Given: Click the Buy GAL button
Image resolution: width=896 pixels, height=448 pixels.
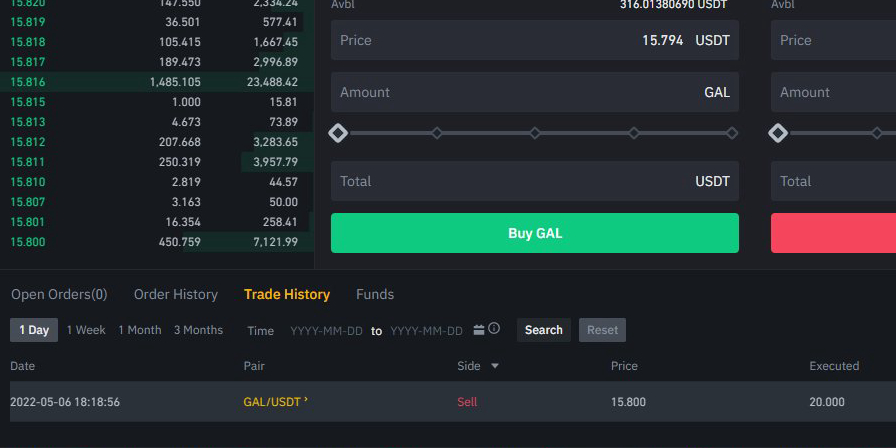Looking at the screenshot, I should 535,233.
